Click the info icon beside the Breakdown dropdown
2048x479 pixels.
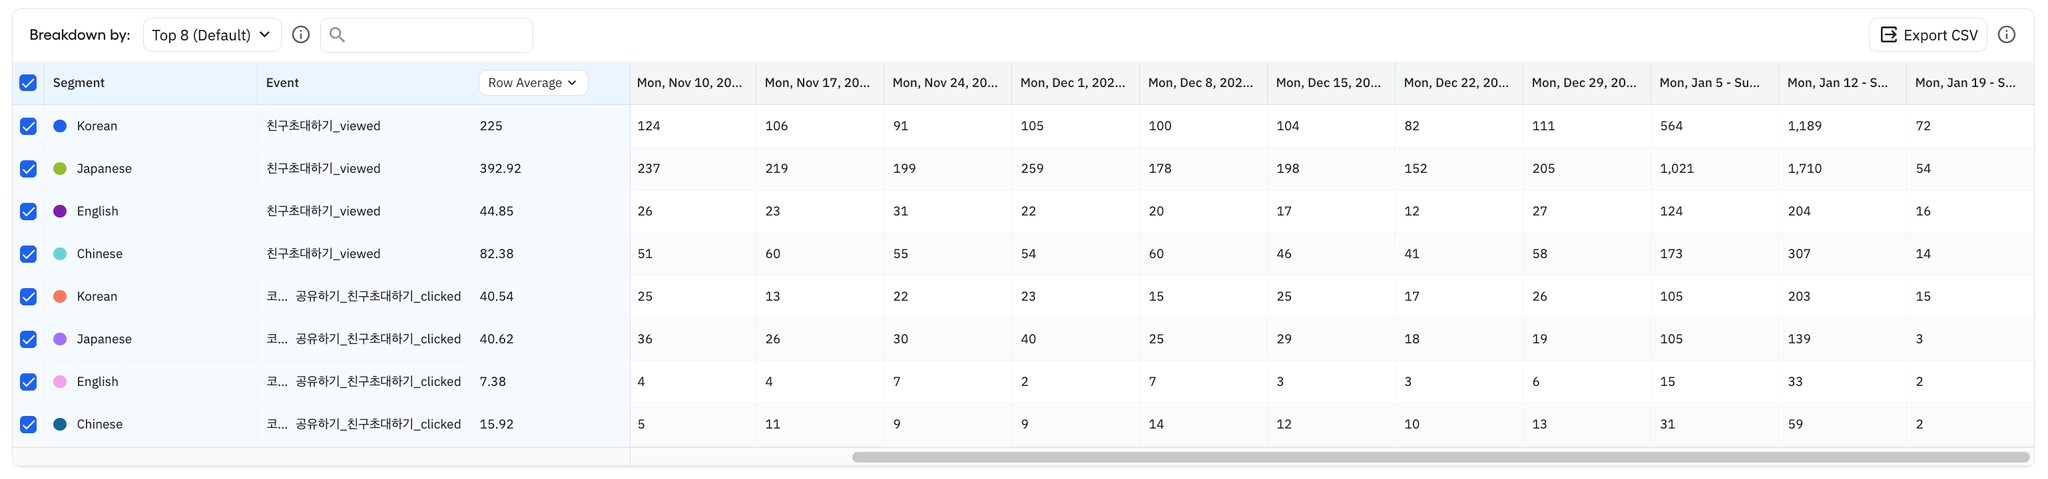tap(301, 35)
